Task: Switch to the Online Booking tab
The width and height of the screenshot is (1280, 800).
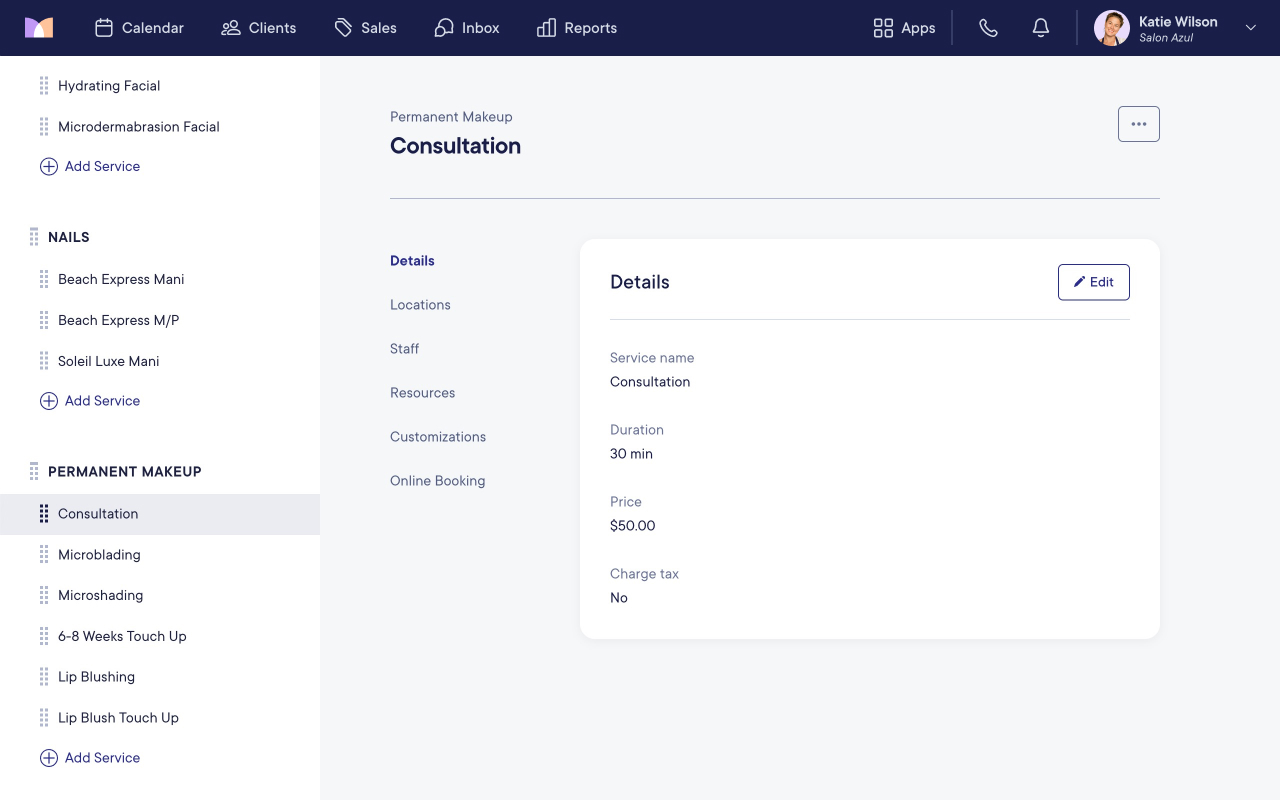Action: [438, 481]
